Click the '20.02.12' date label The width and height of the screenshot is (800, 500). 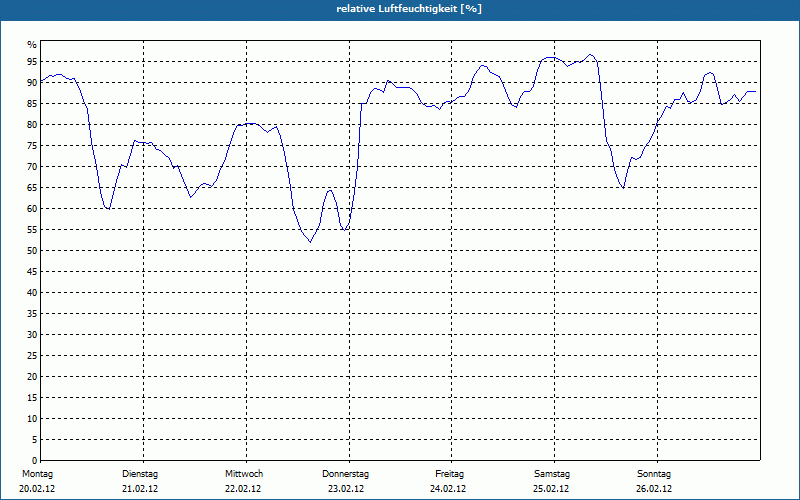click(x=37, y=489)
